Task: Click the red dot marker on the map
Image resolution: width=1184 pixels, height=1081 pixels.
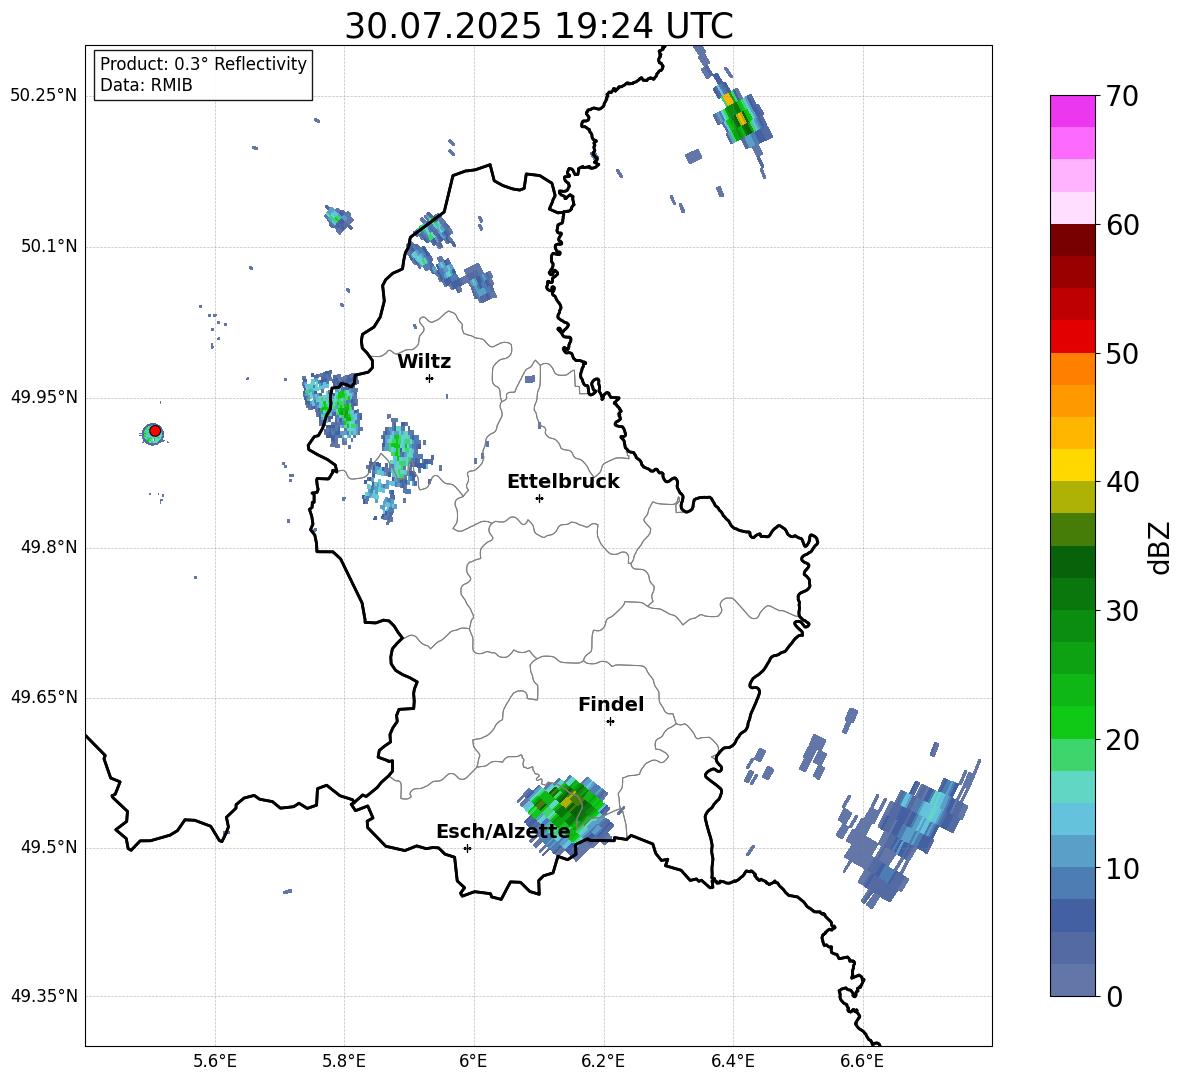Action: coord(155,431)
